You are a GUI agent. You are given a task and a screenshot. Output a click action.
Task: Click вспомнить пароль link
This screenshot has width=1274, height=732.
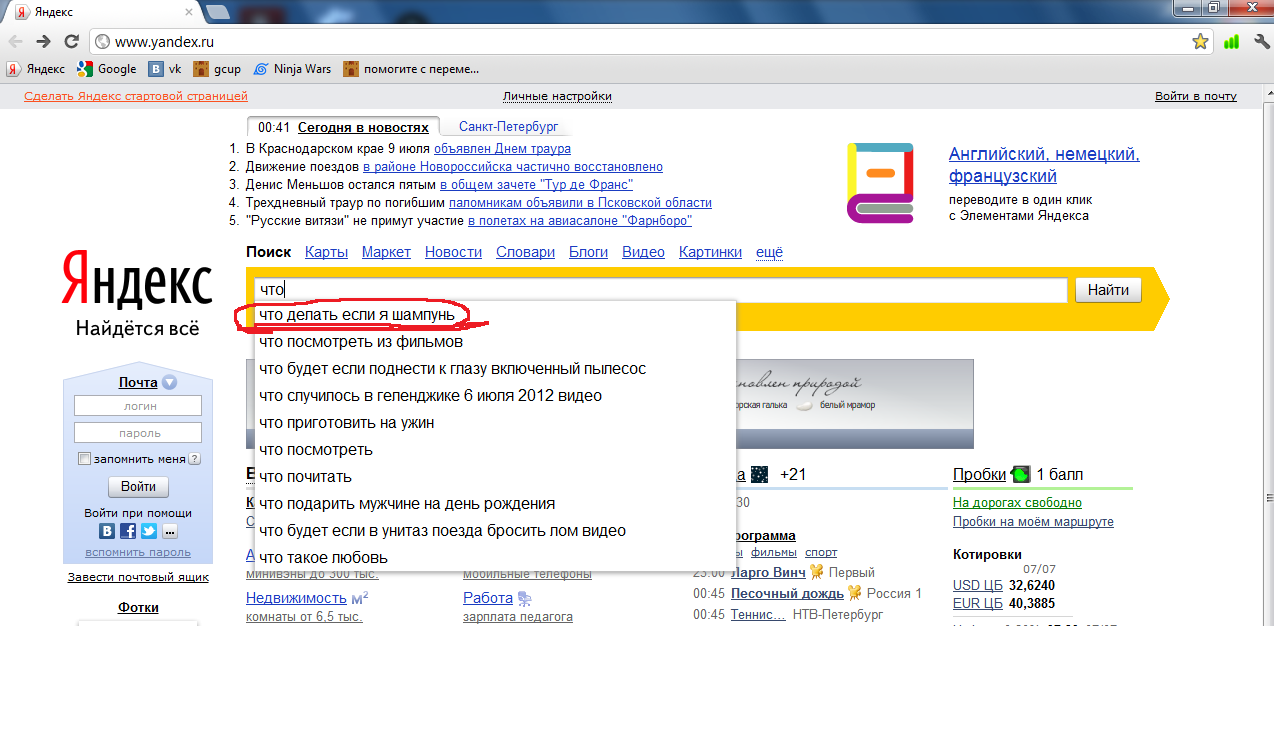pos(138,552)
